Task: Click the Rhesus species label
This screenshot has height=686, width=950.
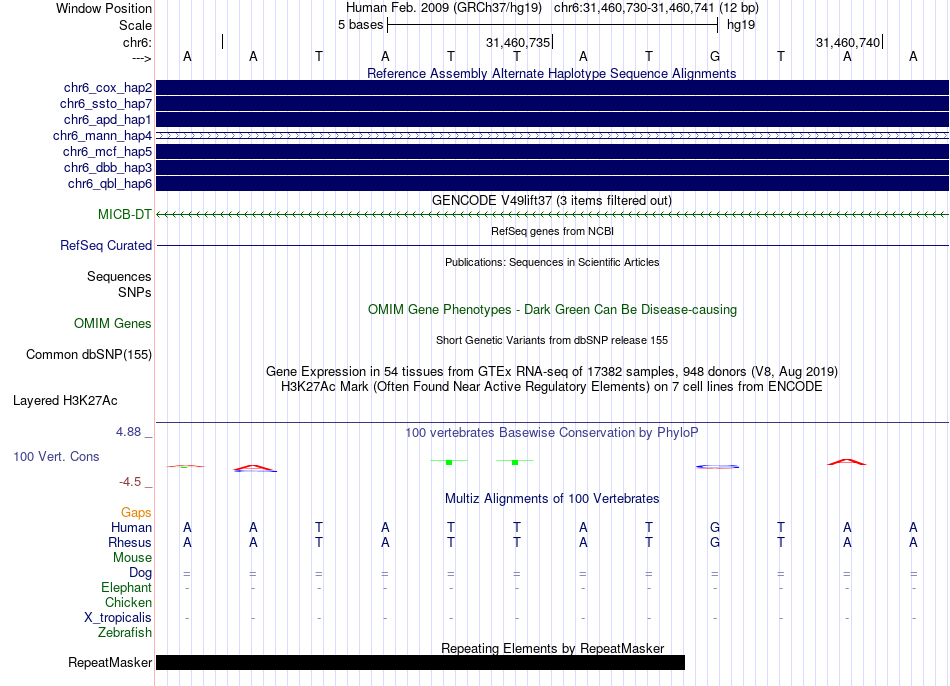Action: 130,542
